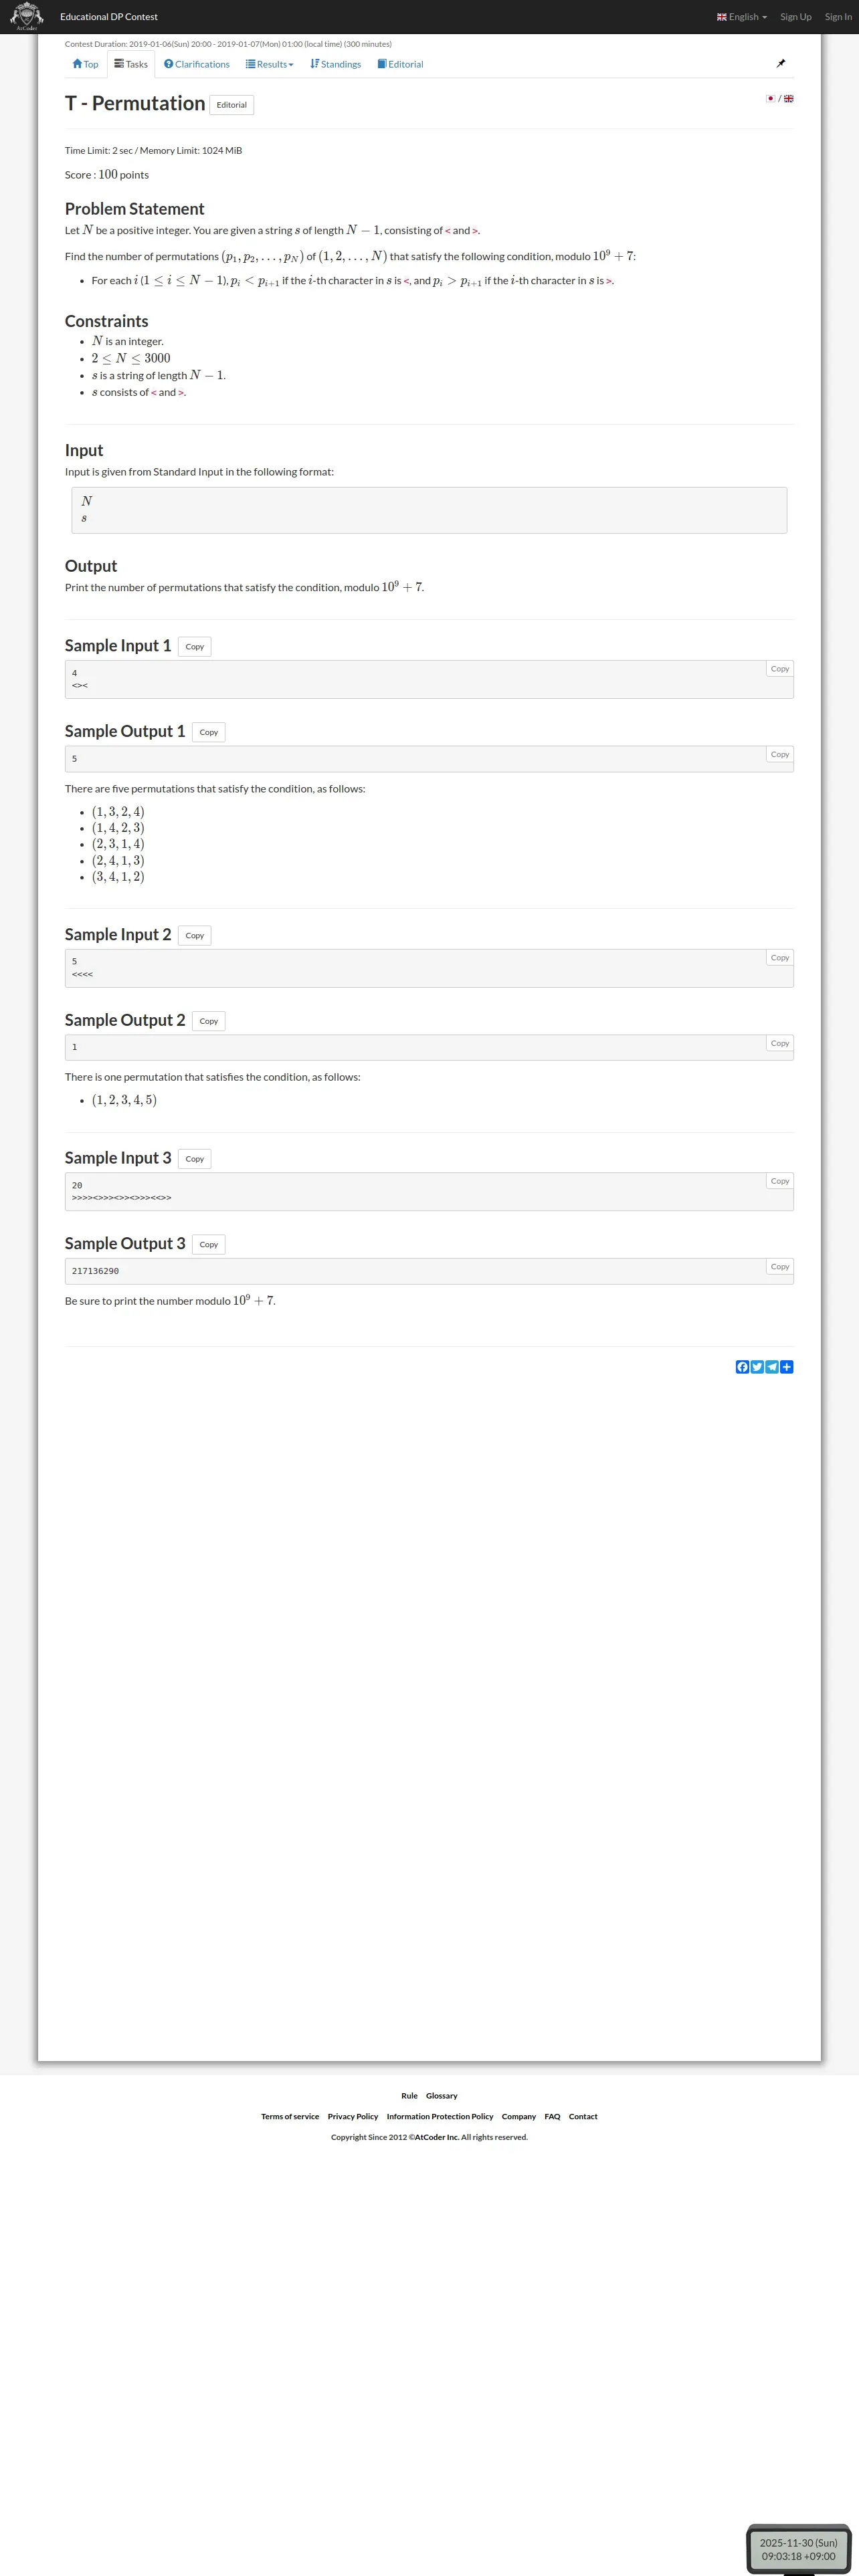Click the Editorial button next to the title

pyautogui.click(x=231, y=105)
